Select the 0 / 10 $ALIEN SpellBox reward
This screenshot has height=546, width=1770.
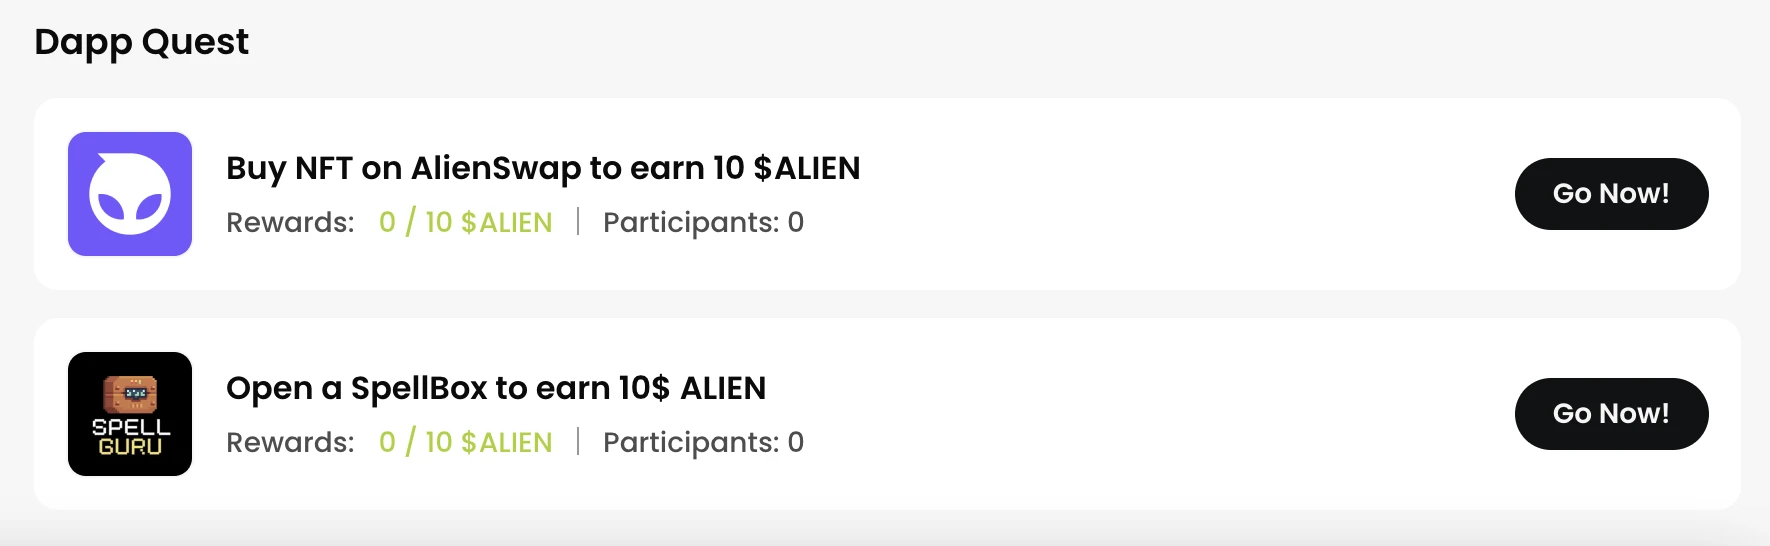pyautogui.click(x=465, y=442)
